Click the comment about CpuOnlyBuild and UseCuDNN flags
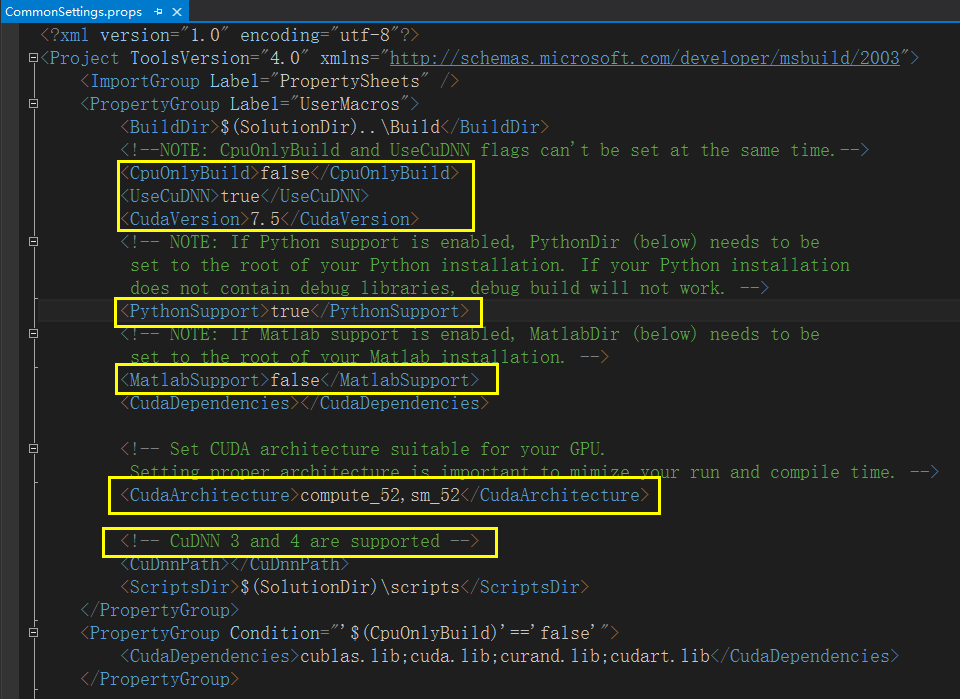Screen dimensions: 960x699 [494, 150]
